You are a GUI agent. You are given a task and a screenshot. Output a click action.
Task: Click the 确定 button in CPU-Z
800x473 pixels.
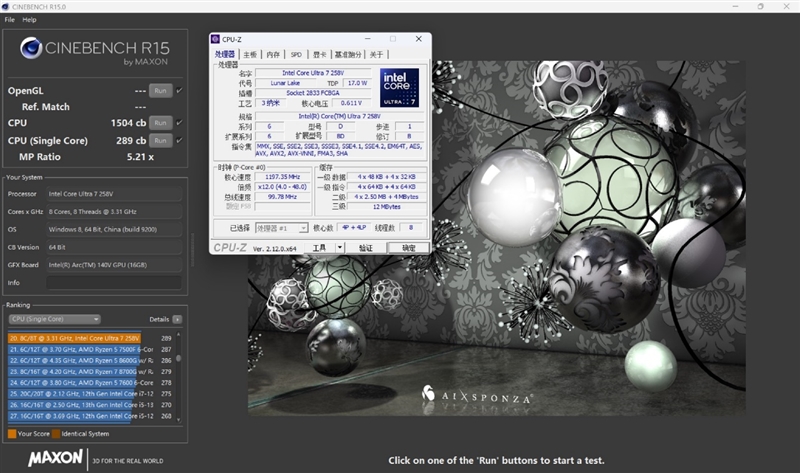click(x=409, y=247)
